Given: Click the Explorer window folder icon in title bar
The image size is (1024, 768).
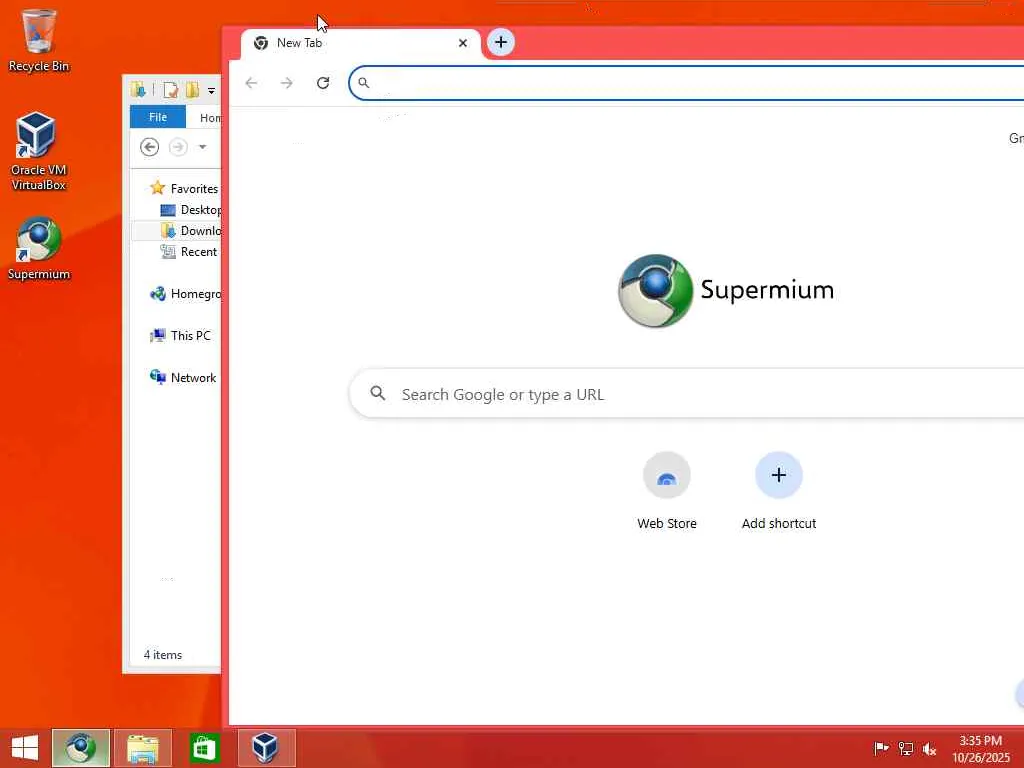Looking at the screenshot, I should [x=138, y=89].
